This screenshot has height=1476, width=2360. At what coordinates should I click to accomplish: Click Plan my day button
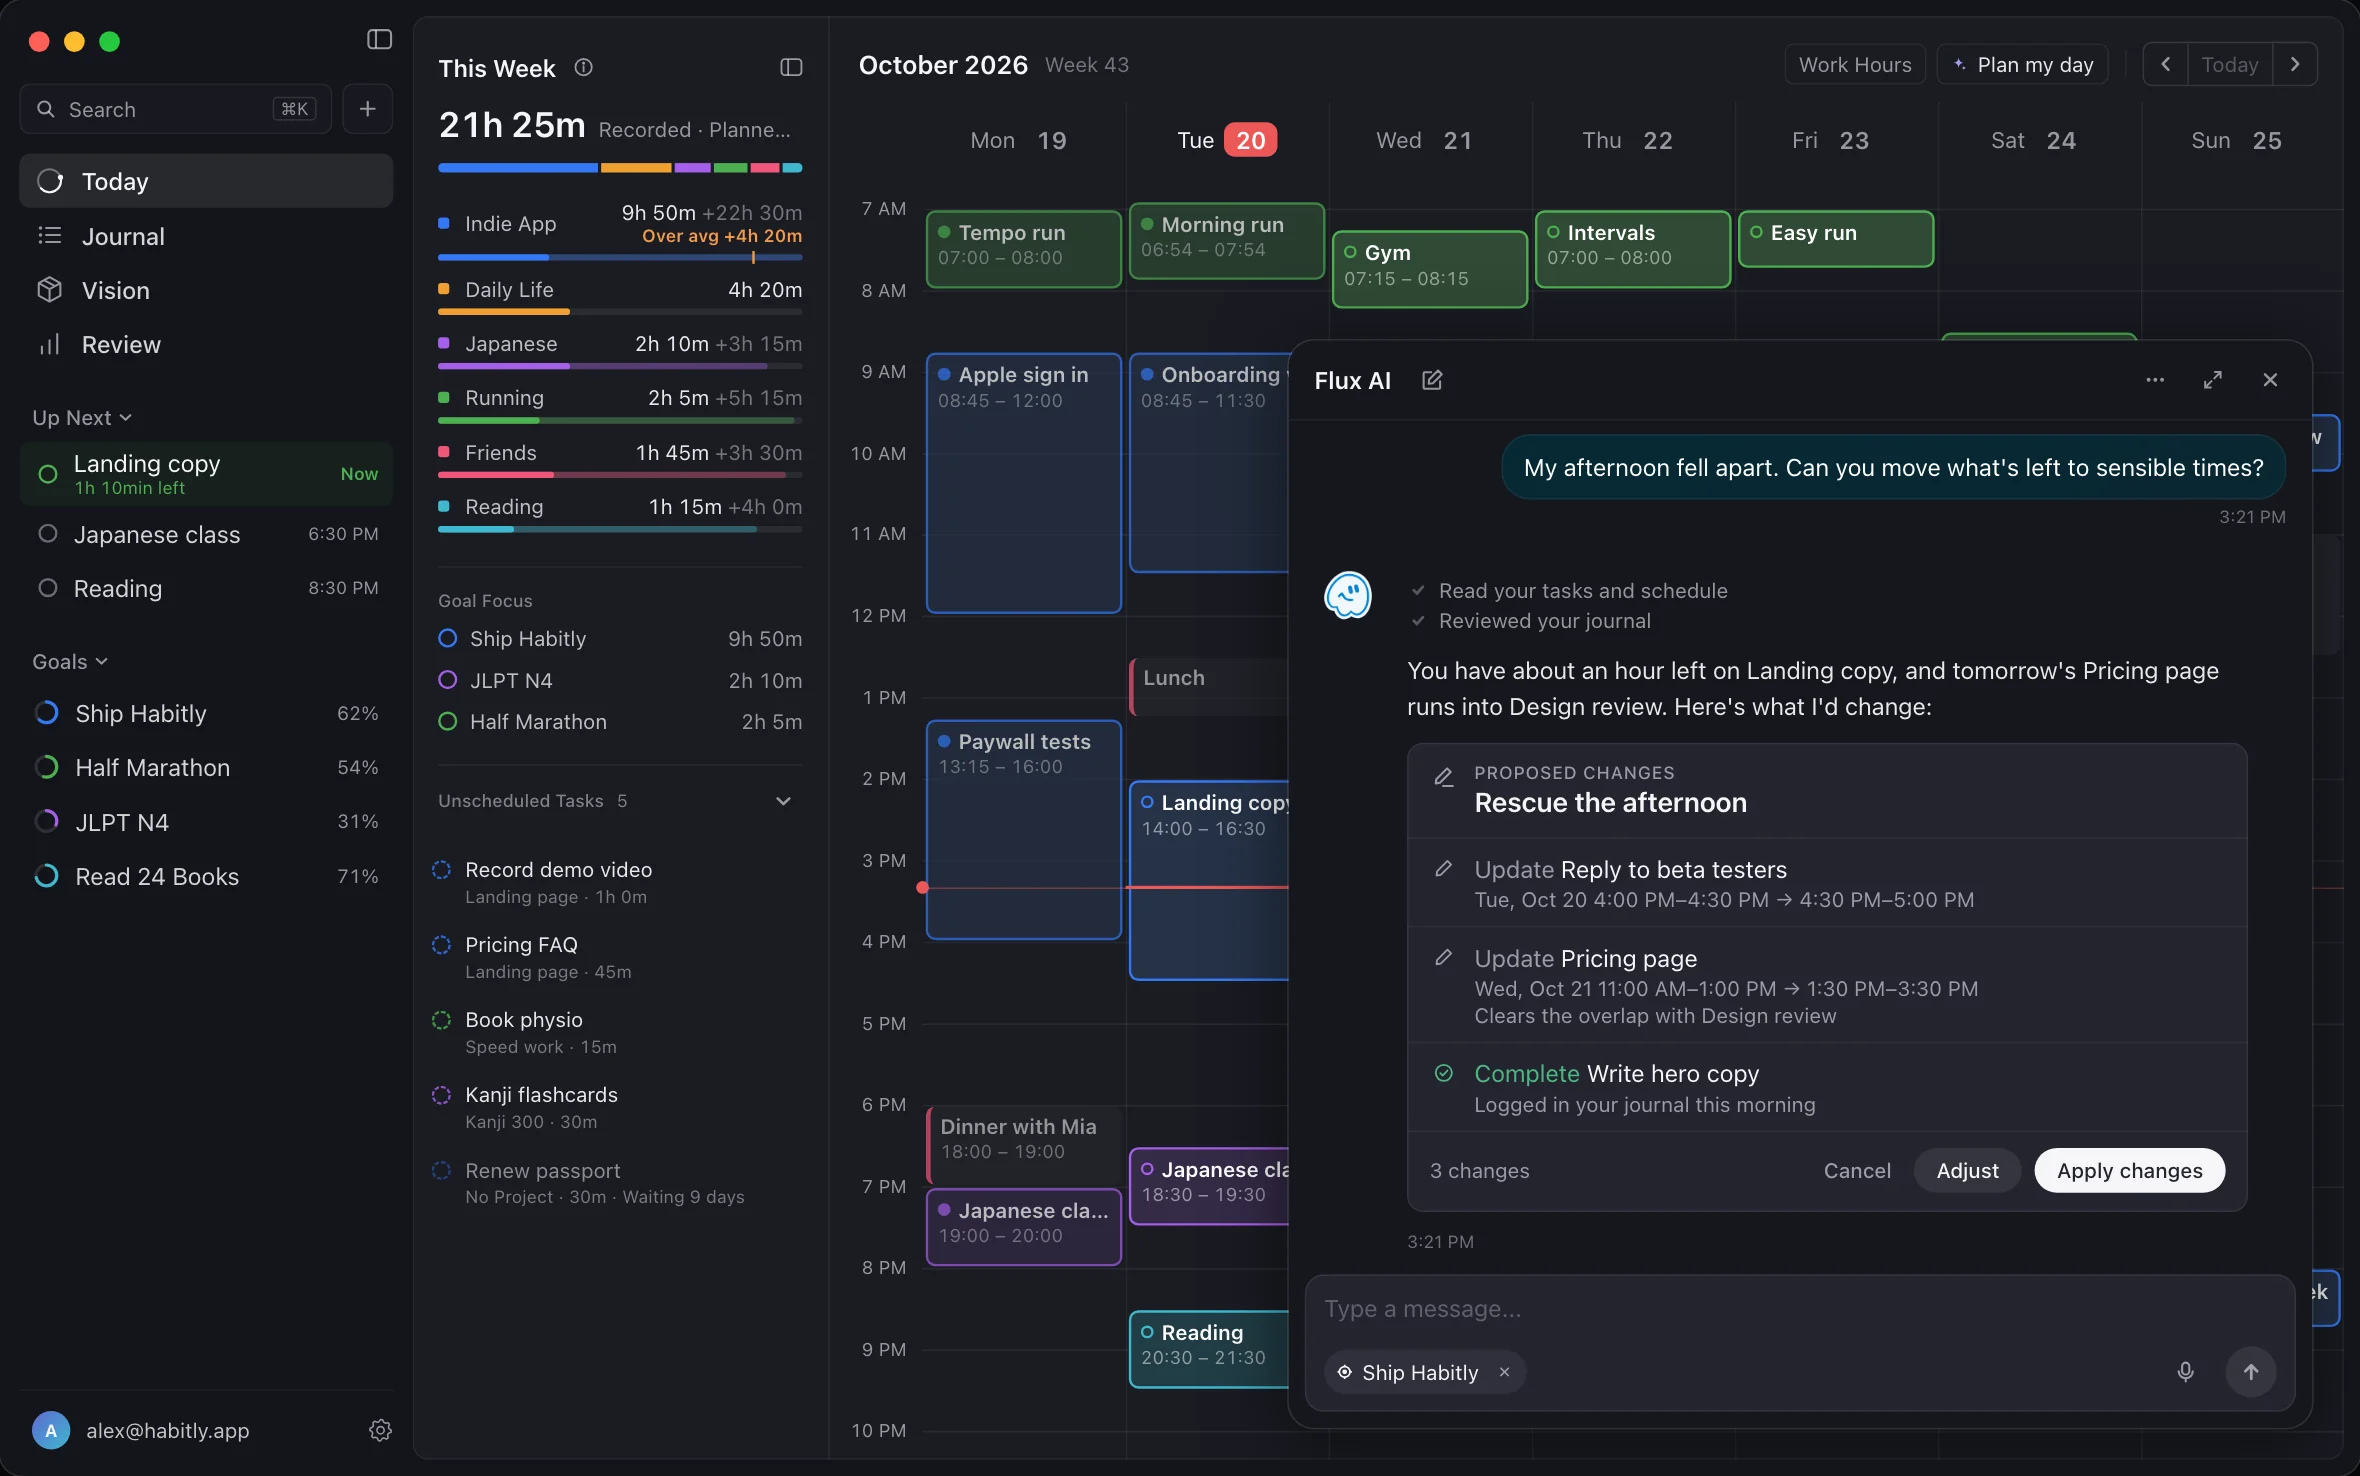[x=2022, y=65]
